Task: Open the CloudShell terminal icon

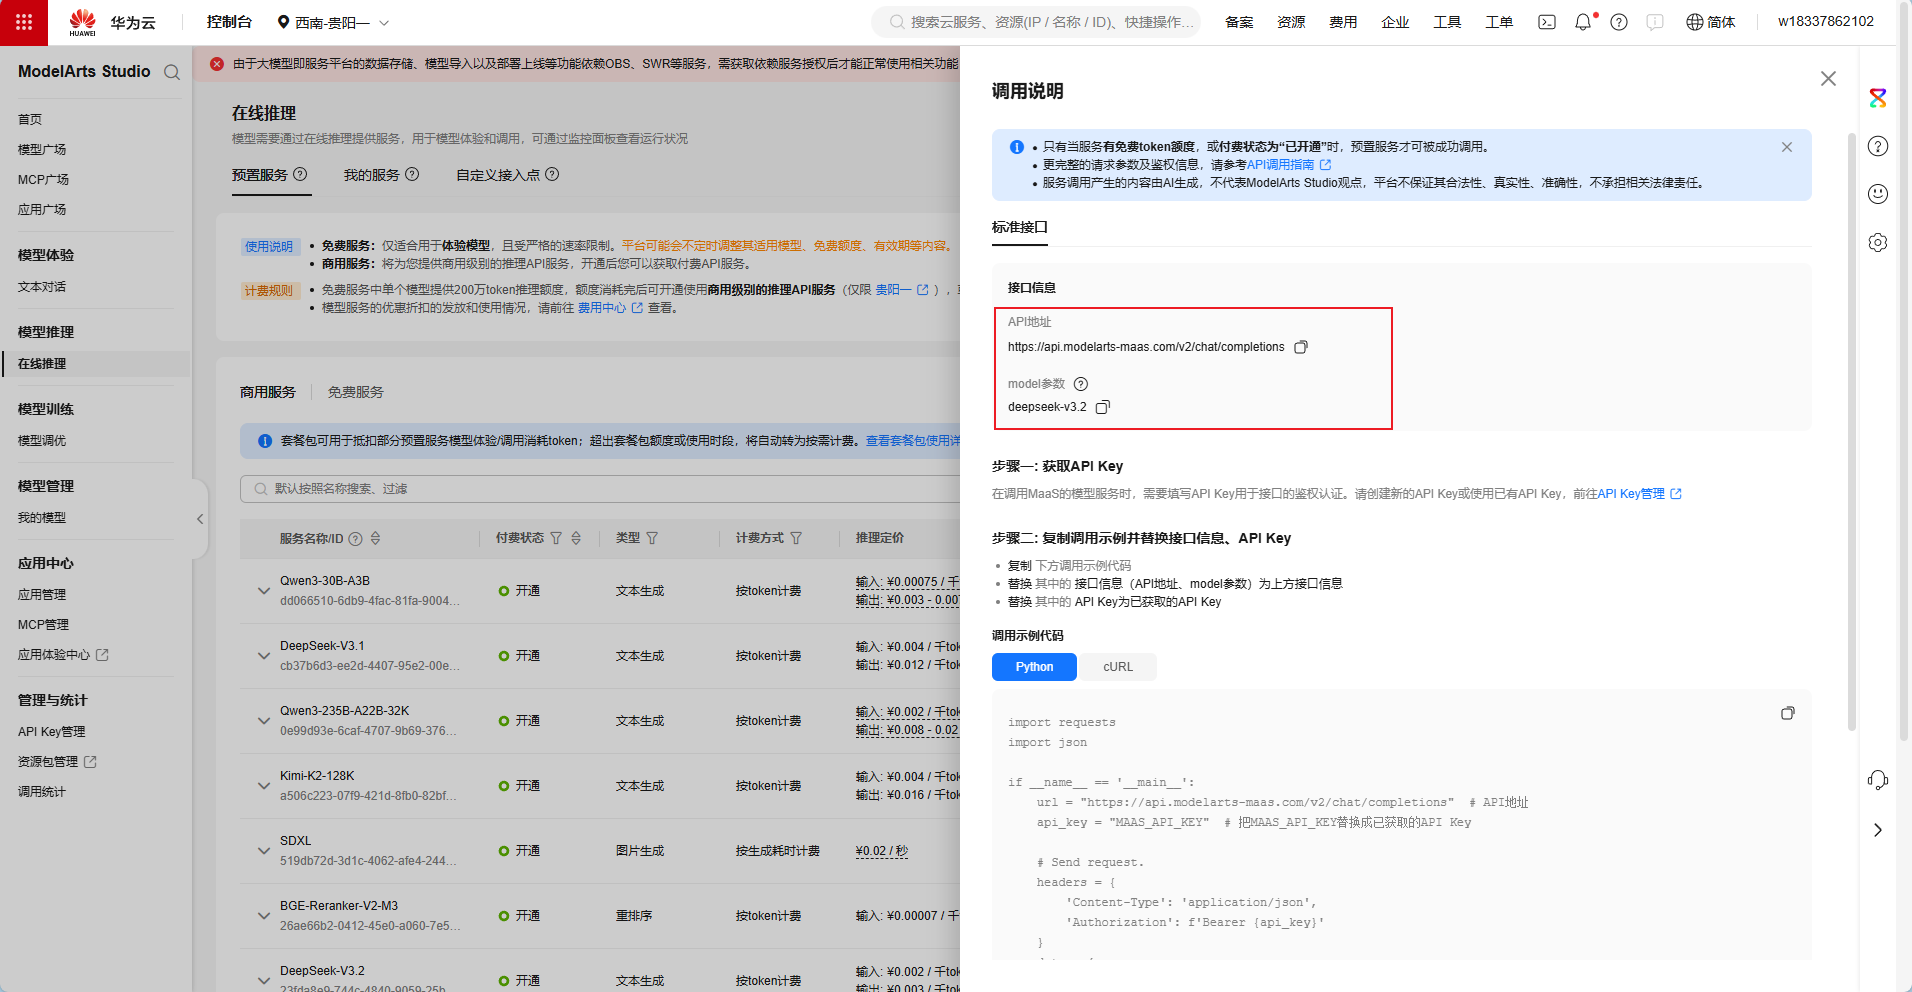Action: (x=1547, y=22)
